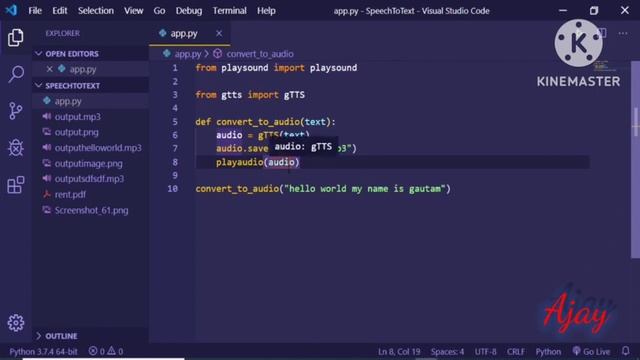Click line number 10 in the gutter
Image resolution: width=640 pixels, height=360 pixels.
click(173, 189)
